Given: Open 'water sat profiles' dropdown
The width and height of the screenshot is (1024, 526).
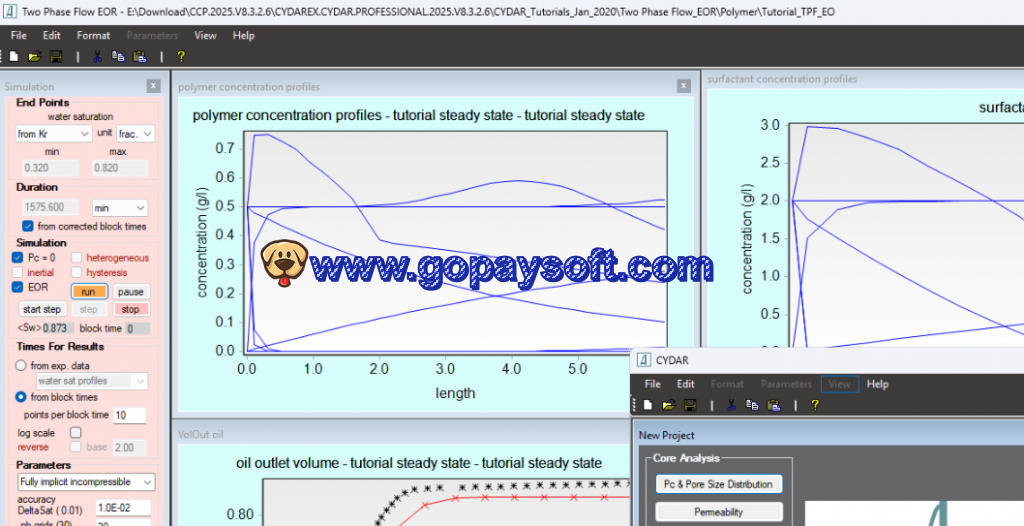Looking at the screenshot, I should pyautogui.click(x=92, y=381).
